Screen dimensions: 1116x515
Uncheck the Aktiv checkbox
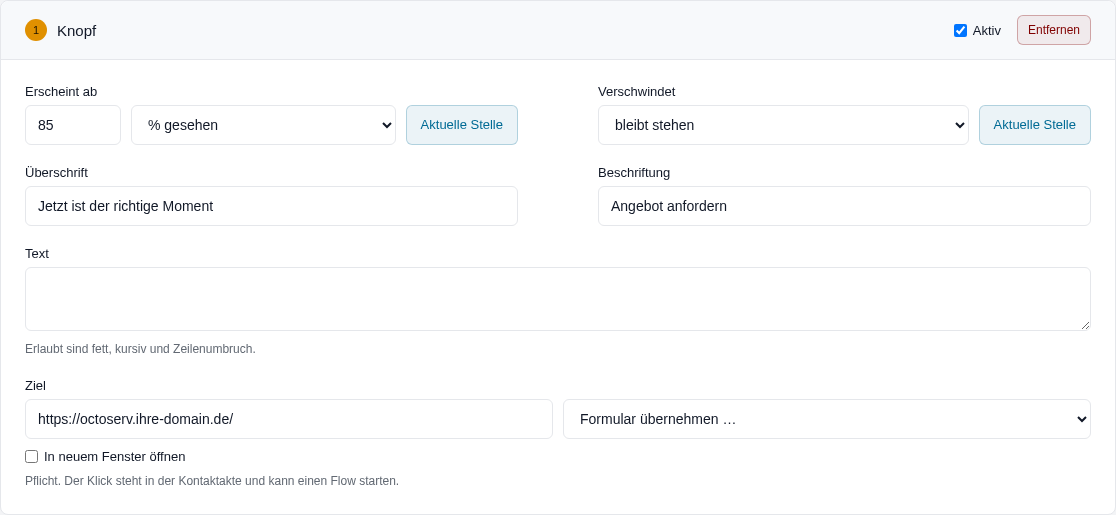960,31
